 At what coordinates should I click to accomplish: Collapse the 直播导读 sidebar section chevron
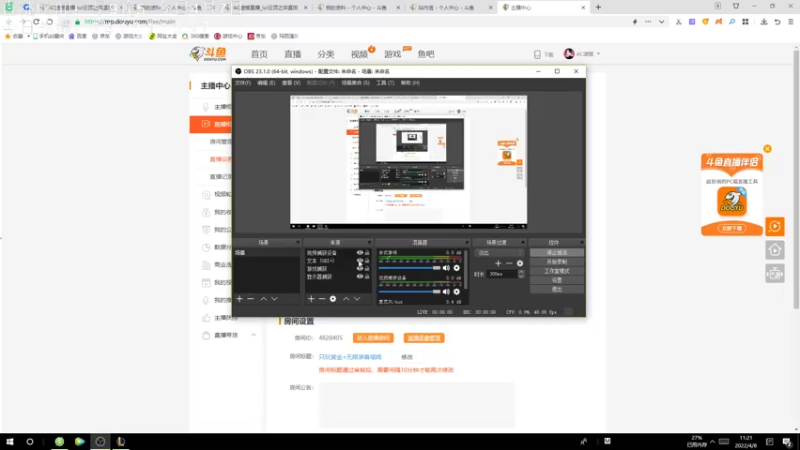(x=254, y=335)
